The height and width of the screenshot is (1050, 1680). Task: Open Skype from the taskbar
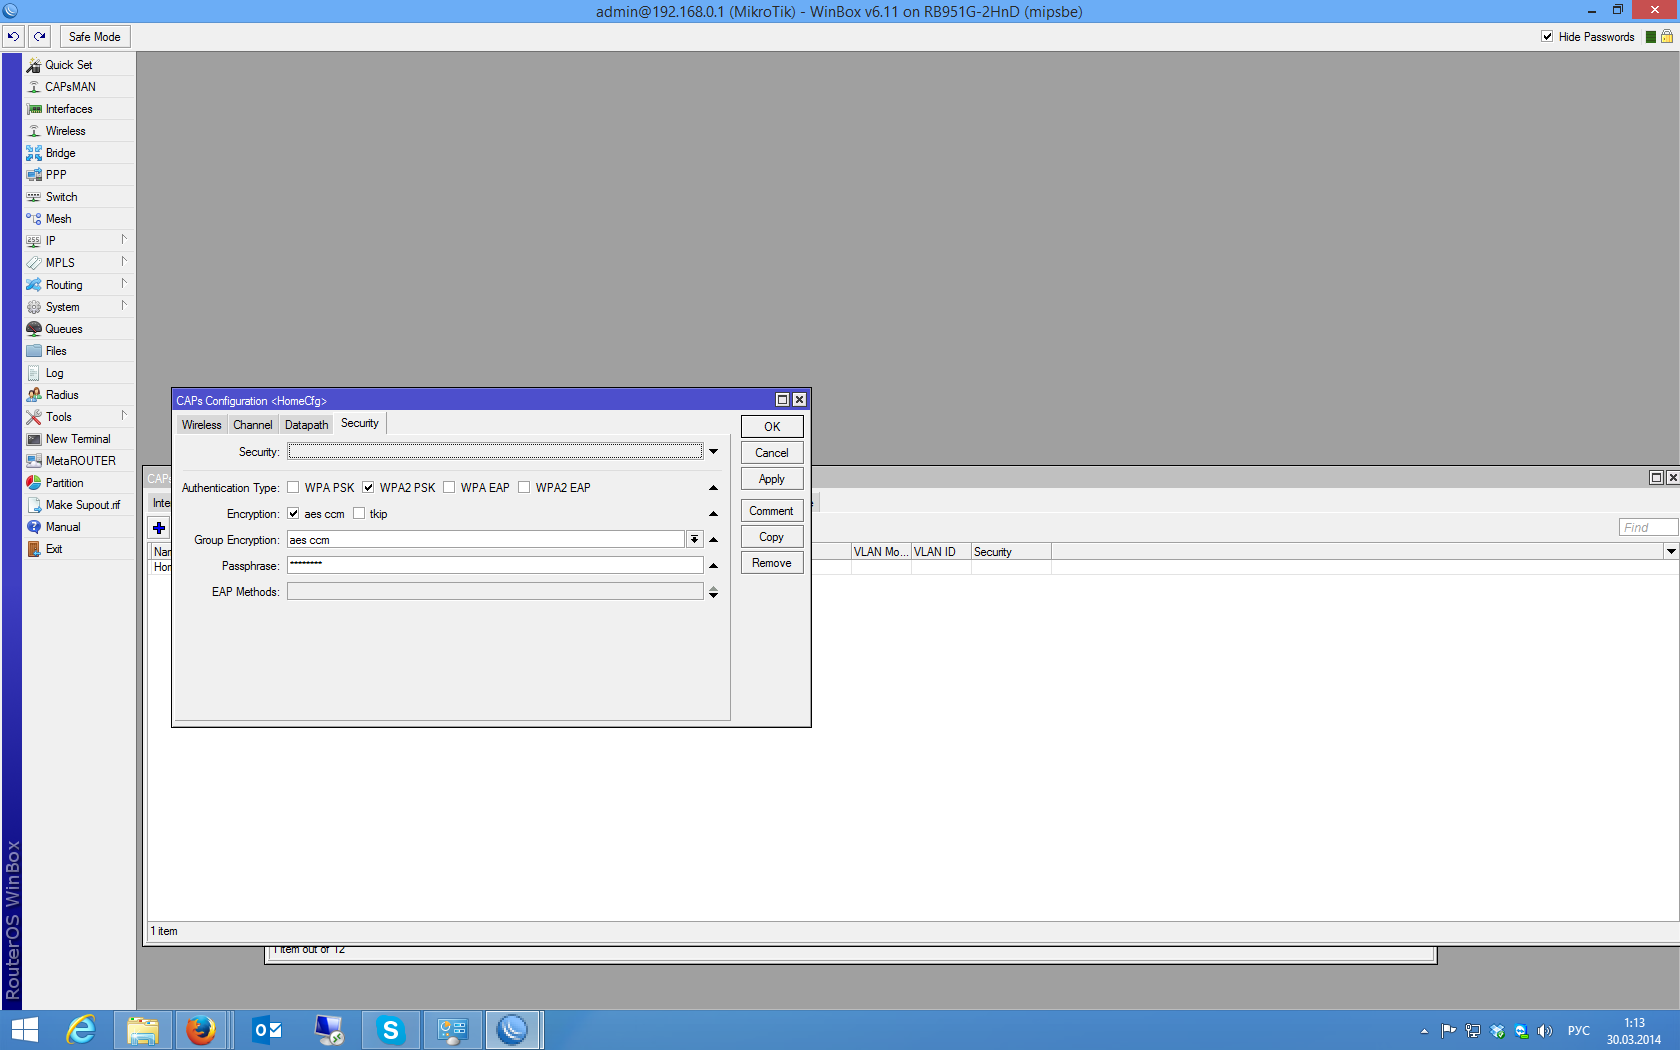click(390, 1029)
